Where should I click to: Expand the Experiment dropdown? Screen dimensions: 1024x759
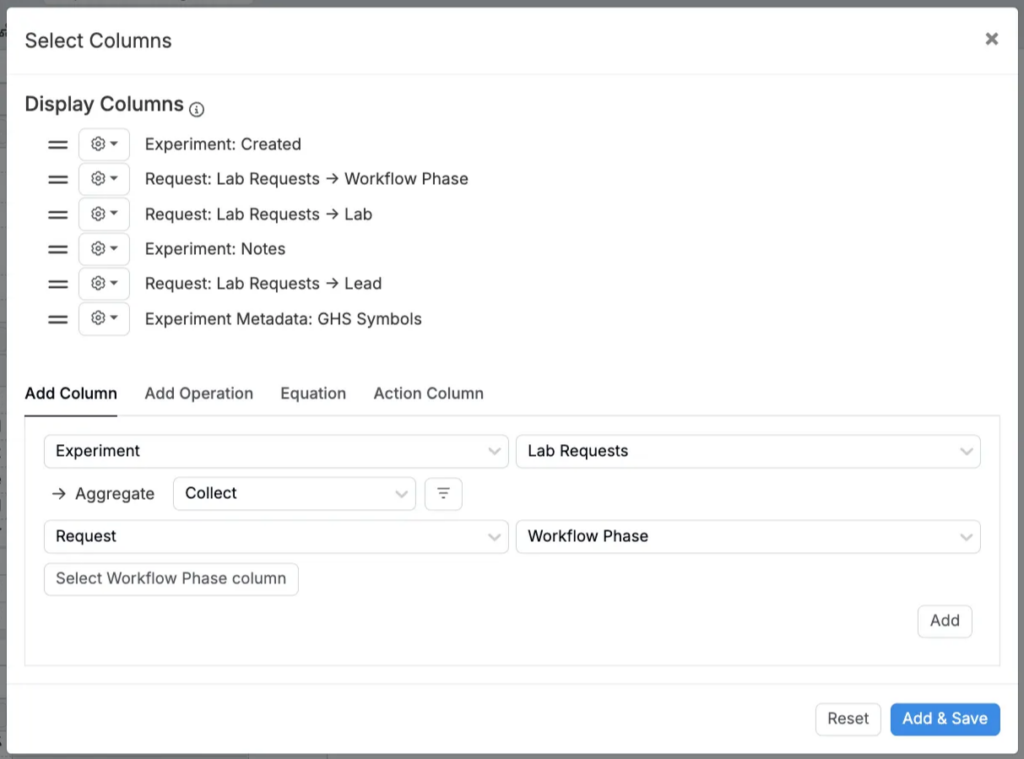276,451
